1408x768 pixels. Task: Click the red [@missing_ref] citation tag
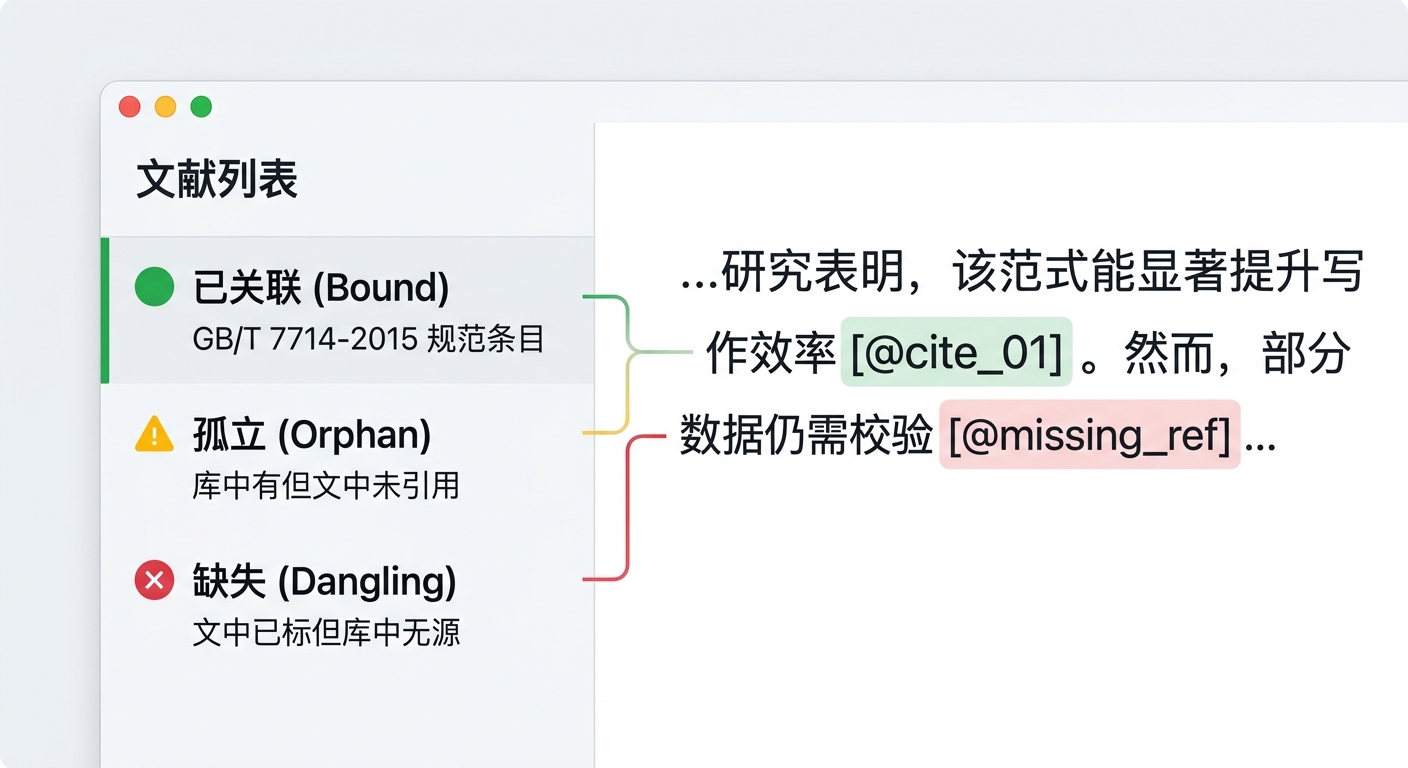coord(1089,435)
